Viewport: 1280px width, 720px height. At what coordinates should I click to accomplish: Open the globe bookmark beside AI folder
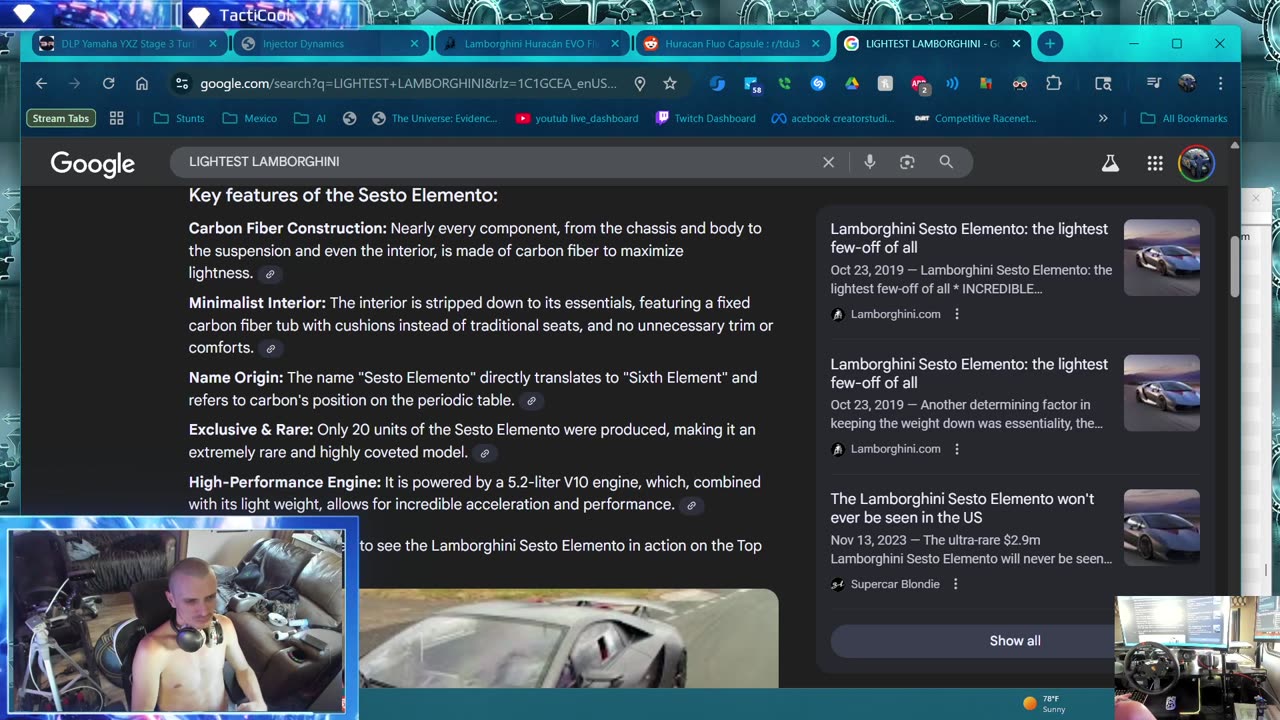pyautogui.click(x=349, y=118)
